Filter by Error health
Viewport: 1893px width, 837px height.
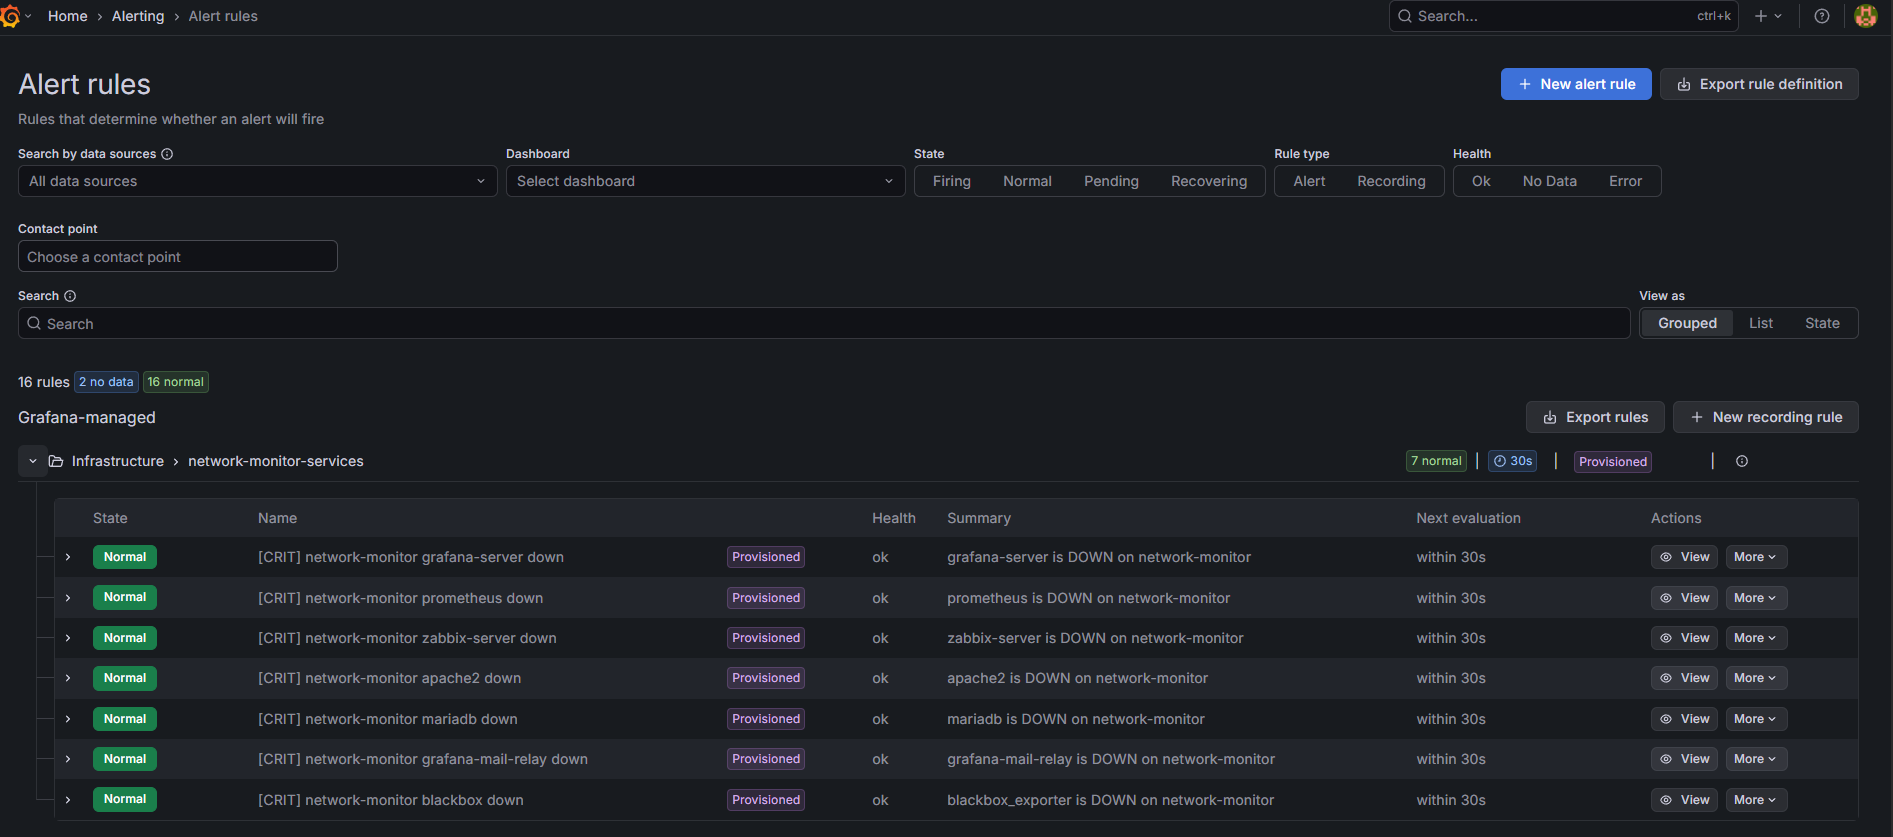coord(1625,181)
